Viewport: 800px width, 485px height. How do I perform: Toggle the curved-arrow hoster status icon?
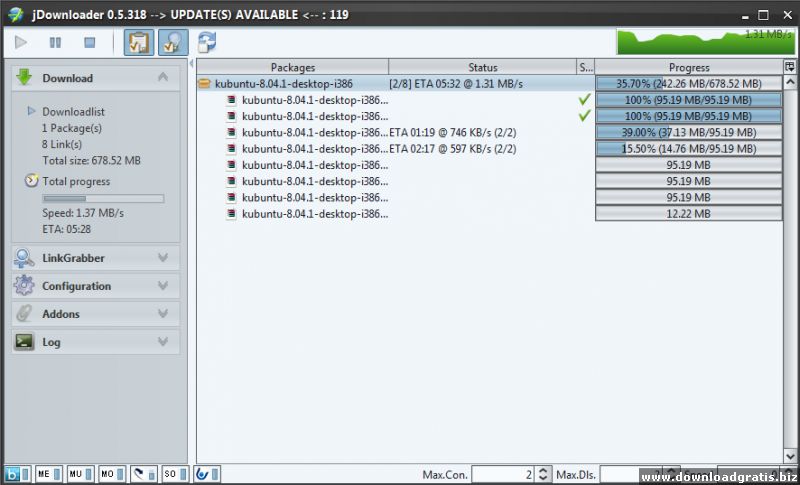pyautogui.click(x=144, y=474)
